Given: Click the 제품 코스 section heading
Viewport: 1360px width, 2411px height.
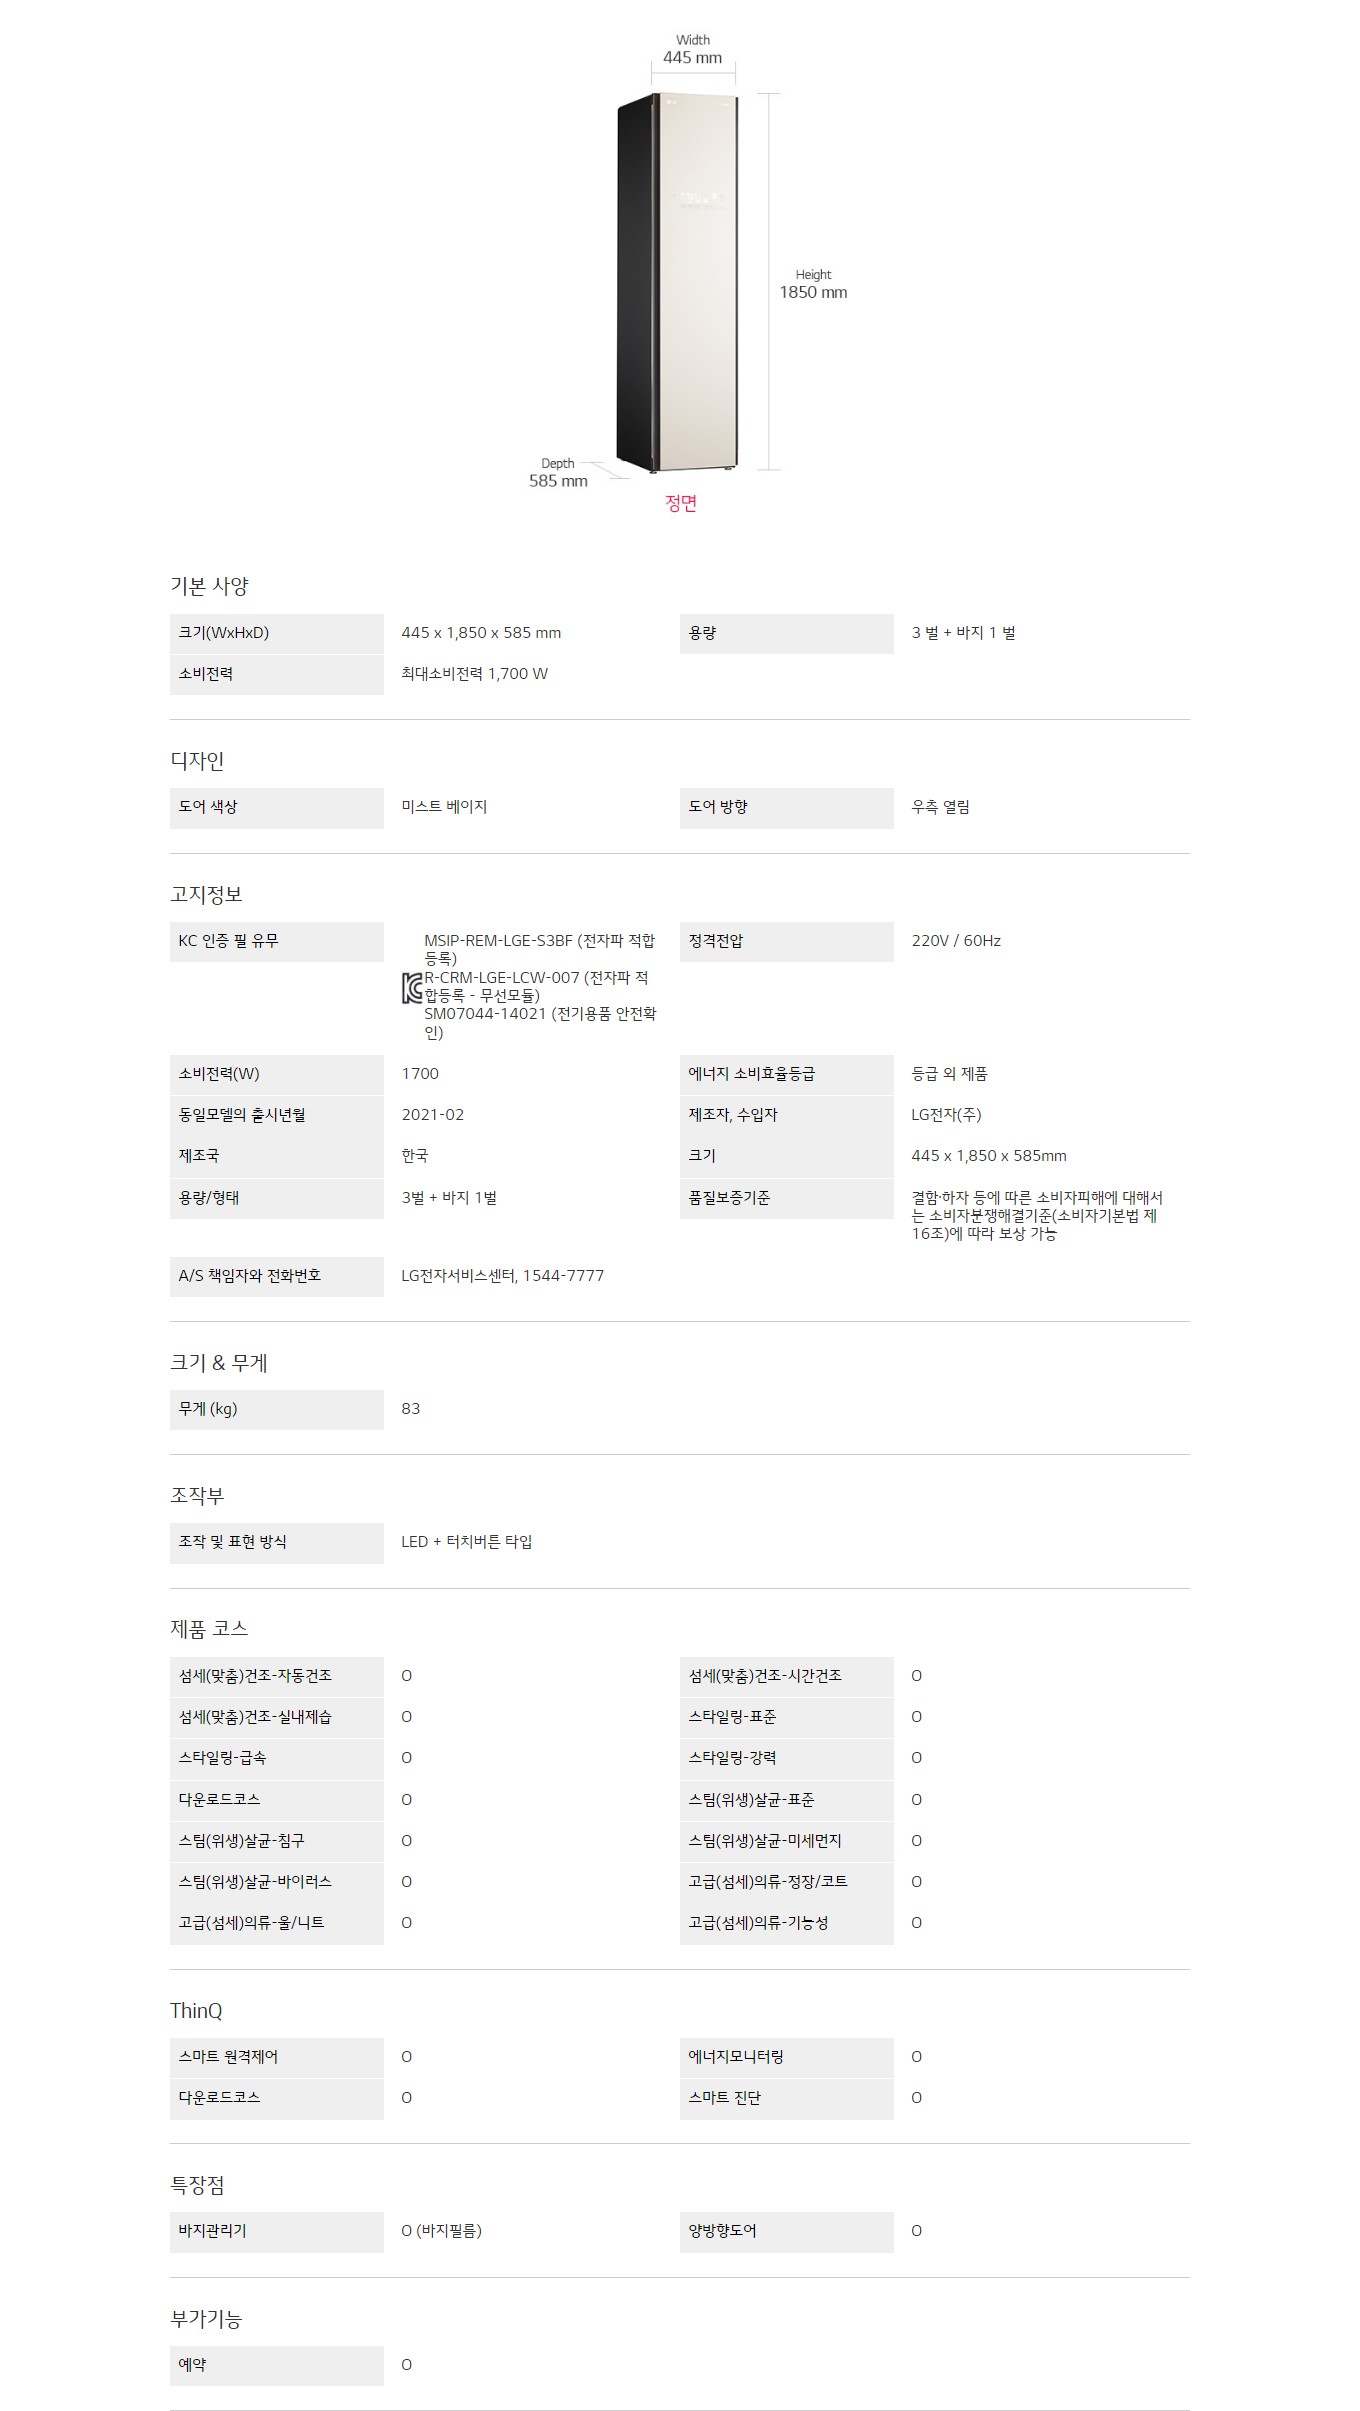Looking at the screenshot, I should [209, 1628].
